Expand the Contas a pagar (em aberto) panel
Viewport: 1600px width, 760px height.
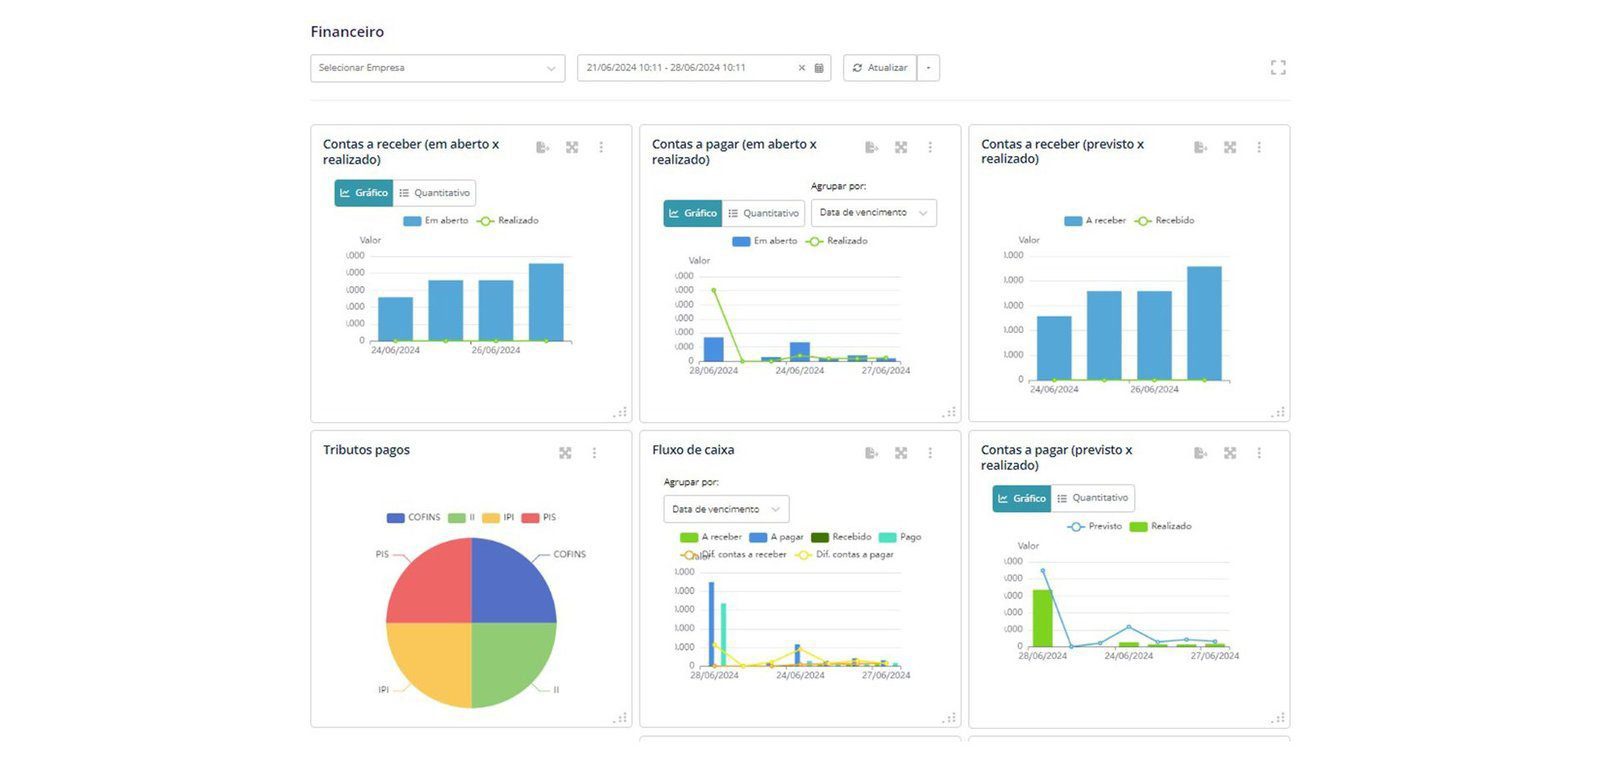click(x=901, y=148)
